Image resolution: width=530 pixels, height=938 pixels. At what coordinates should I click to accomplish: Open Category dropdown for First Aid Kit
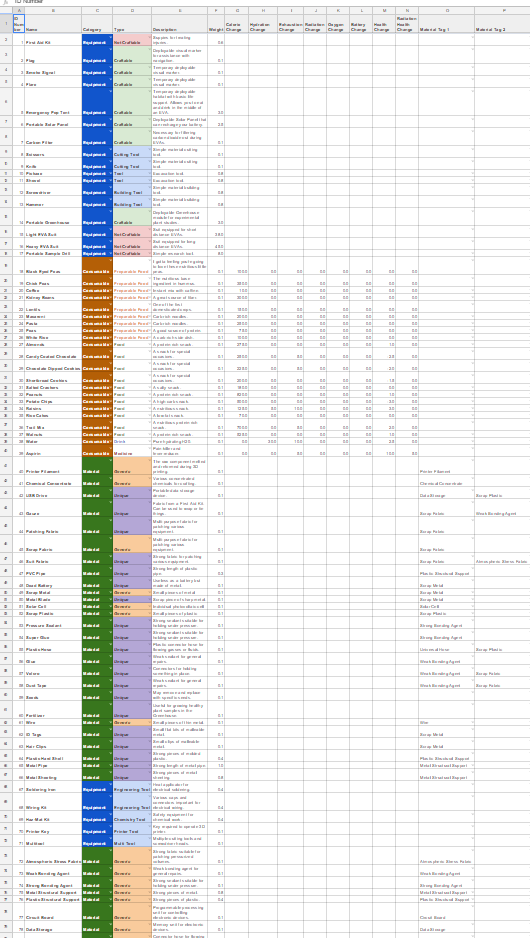pos(110,35)
